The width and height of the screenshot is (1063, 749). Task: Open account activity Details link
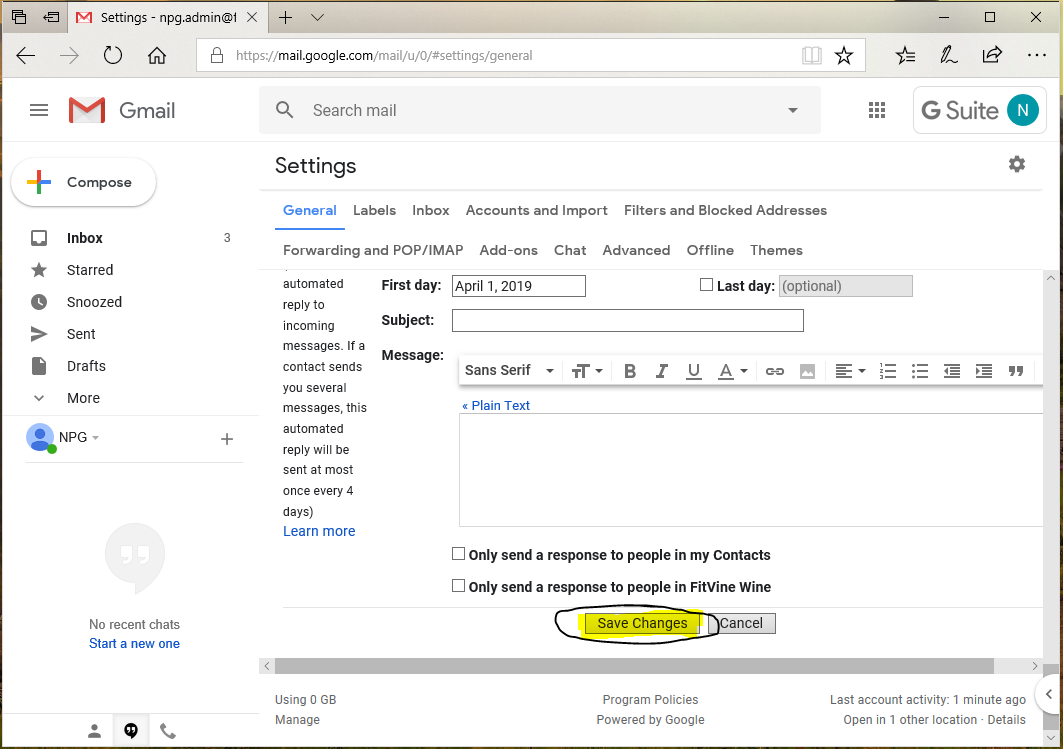tap(1006, 720)
